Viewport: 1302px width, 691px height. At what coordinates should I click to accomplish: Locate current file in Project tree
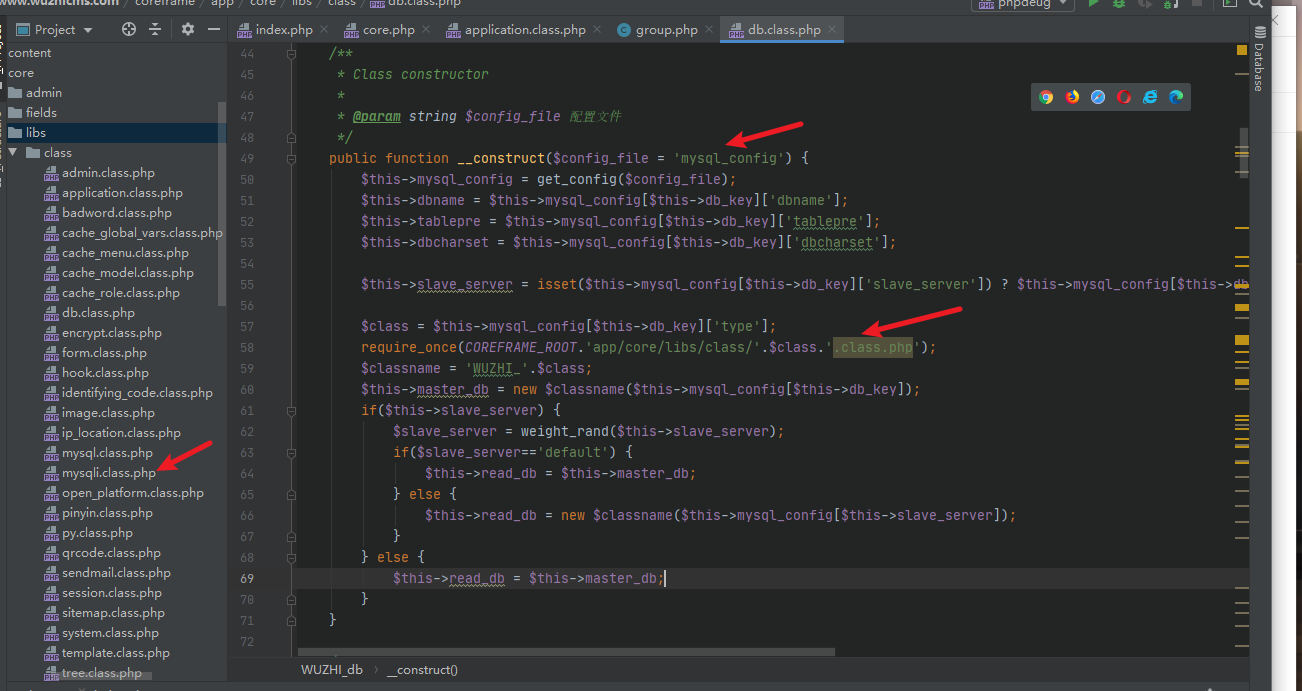coord(129,30)
